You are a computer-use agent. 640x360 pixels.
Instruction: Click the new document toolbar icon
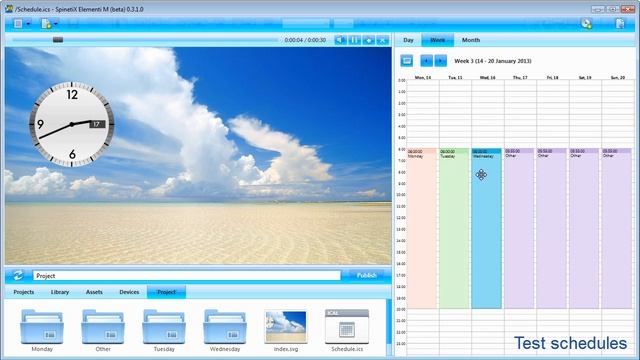(46, 24)
